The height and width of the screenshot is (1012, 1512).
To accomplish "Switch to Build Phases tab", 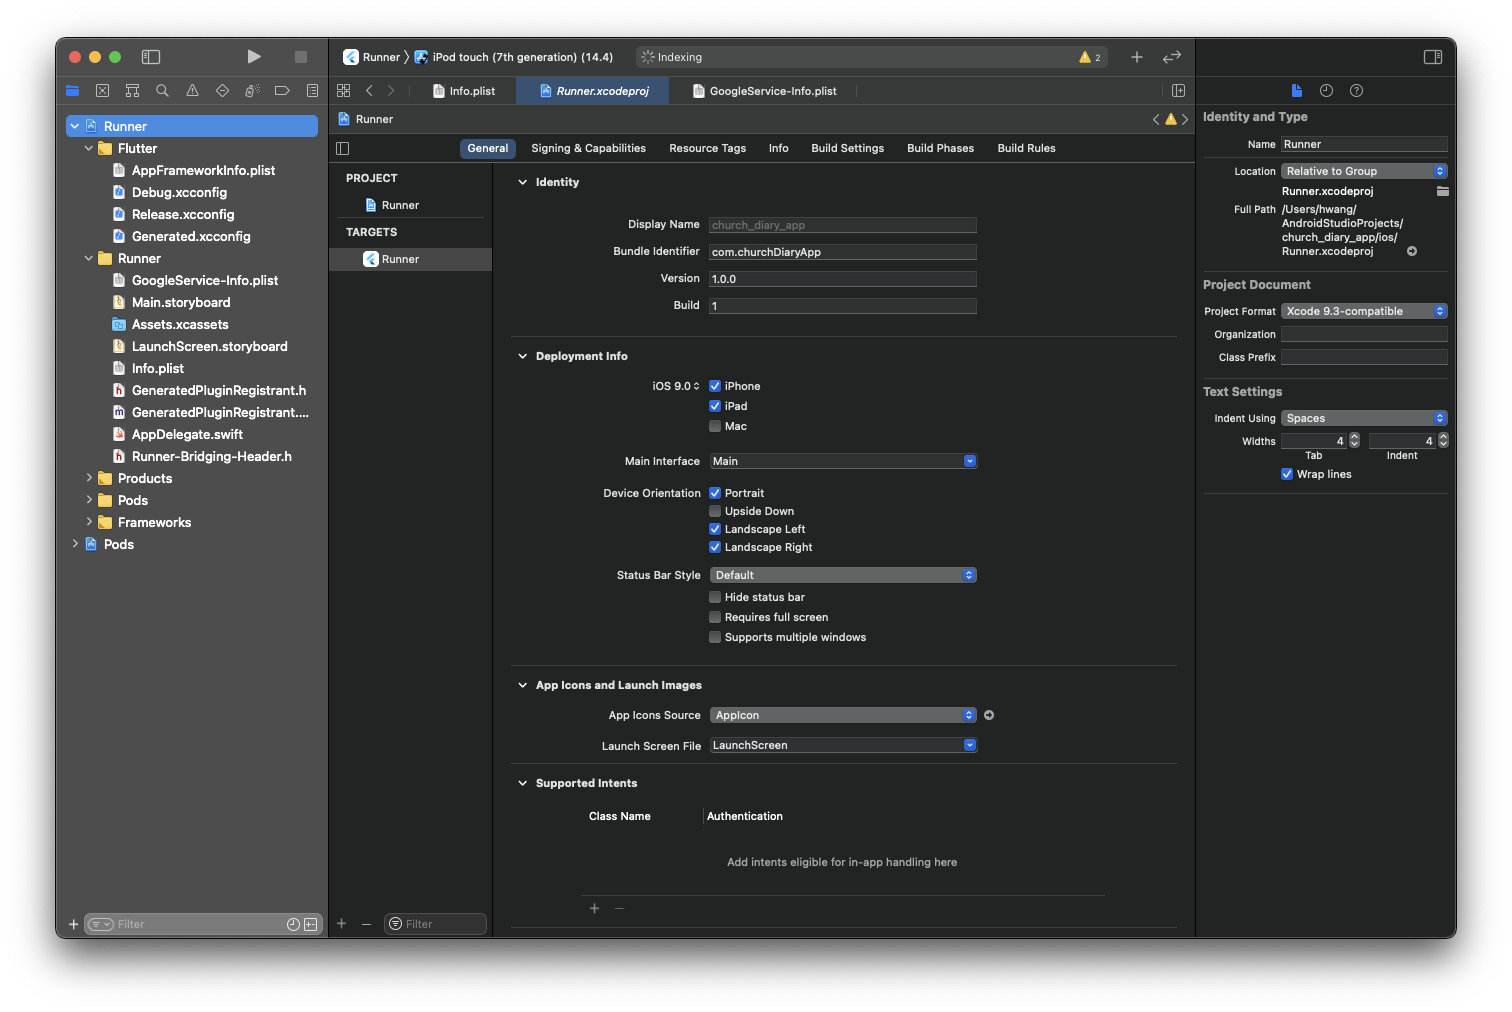I will 940,148.
